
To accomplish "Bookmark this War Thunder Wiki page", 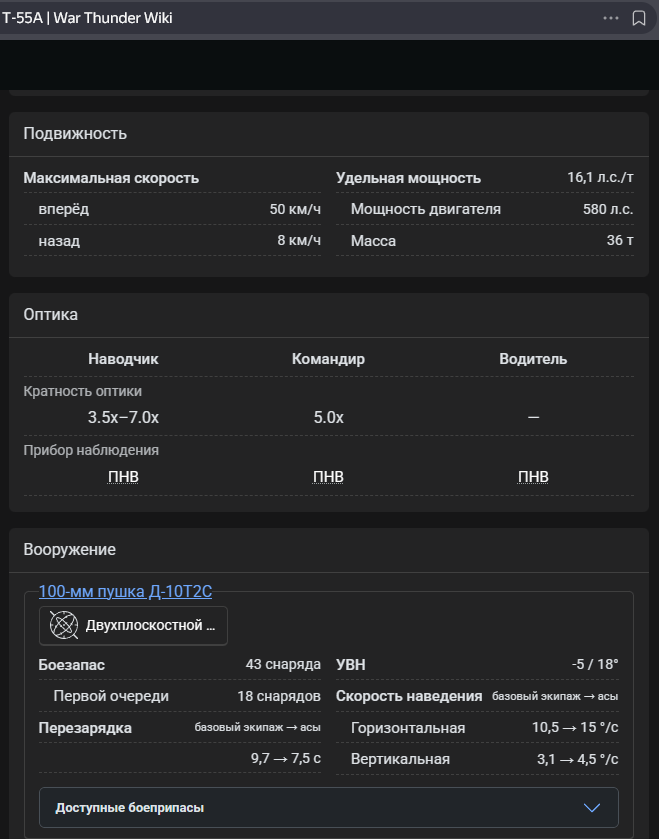I will [x=639, y=18].
